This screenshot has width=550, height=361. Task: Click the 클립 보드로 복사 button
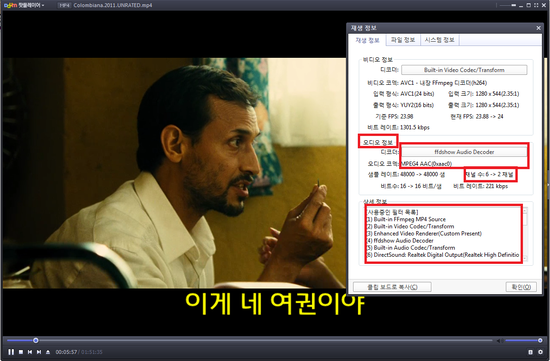pos(392,287)
